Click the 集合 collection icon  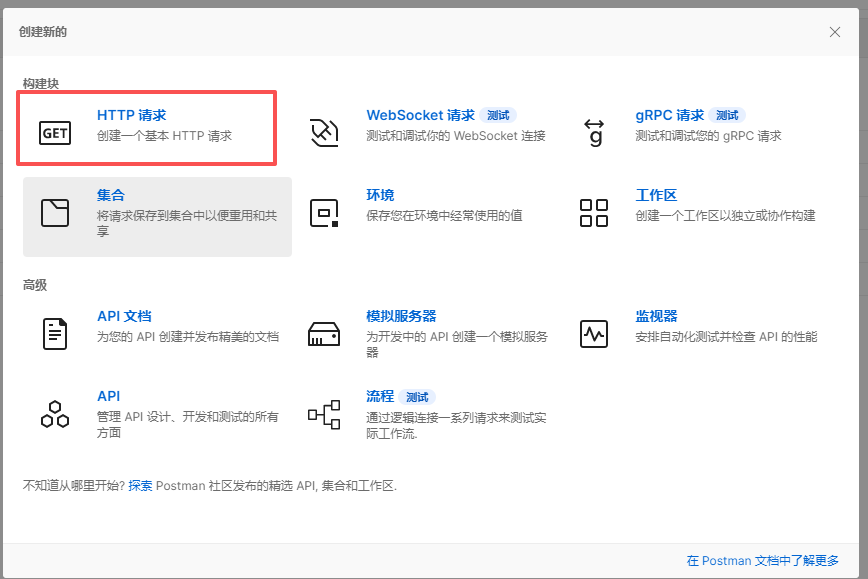55,213
